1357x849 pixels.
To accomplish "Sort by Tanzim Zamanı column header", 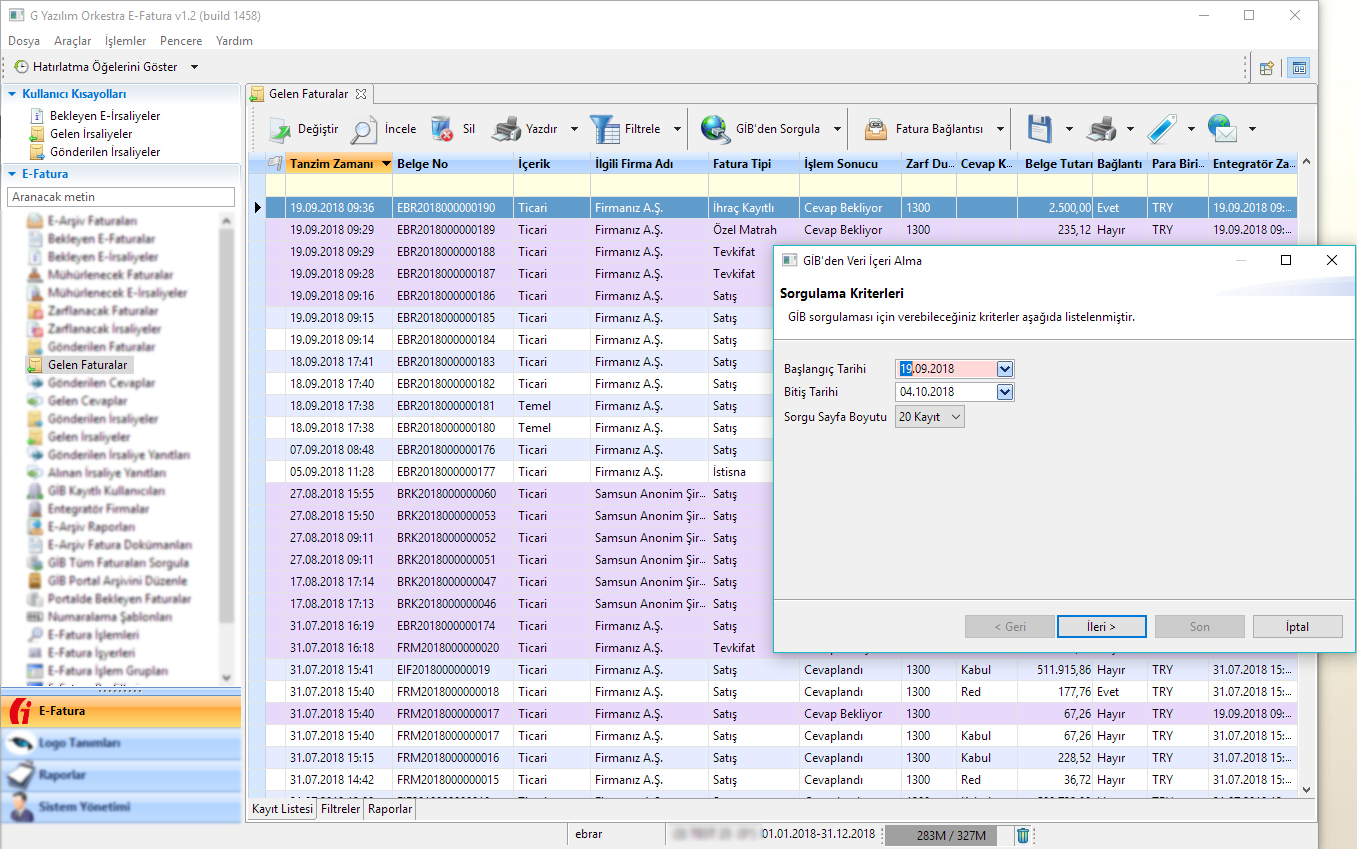I will (331, 164).
